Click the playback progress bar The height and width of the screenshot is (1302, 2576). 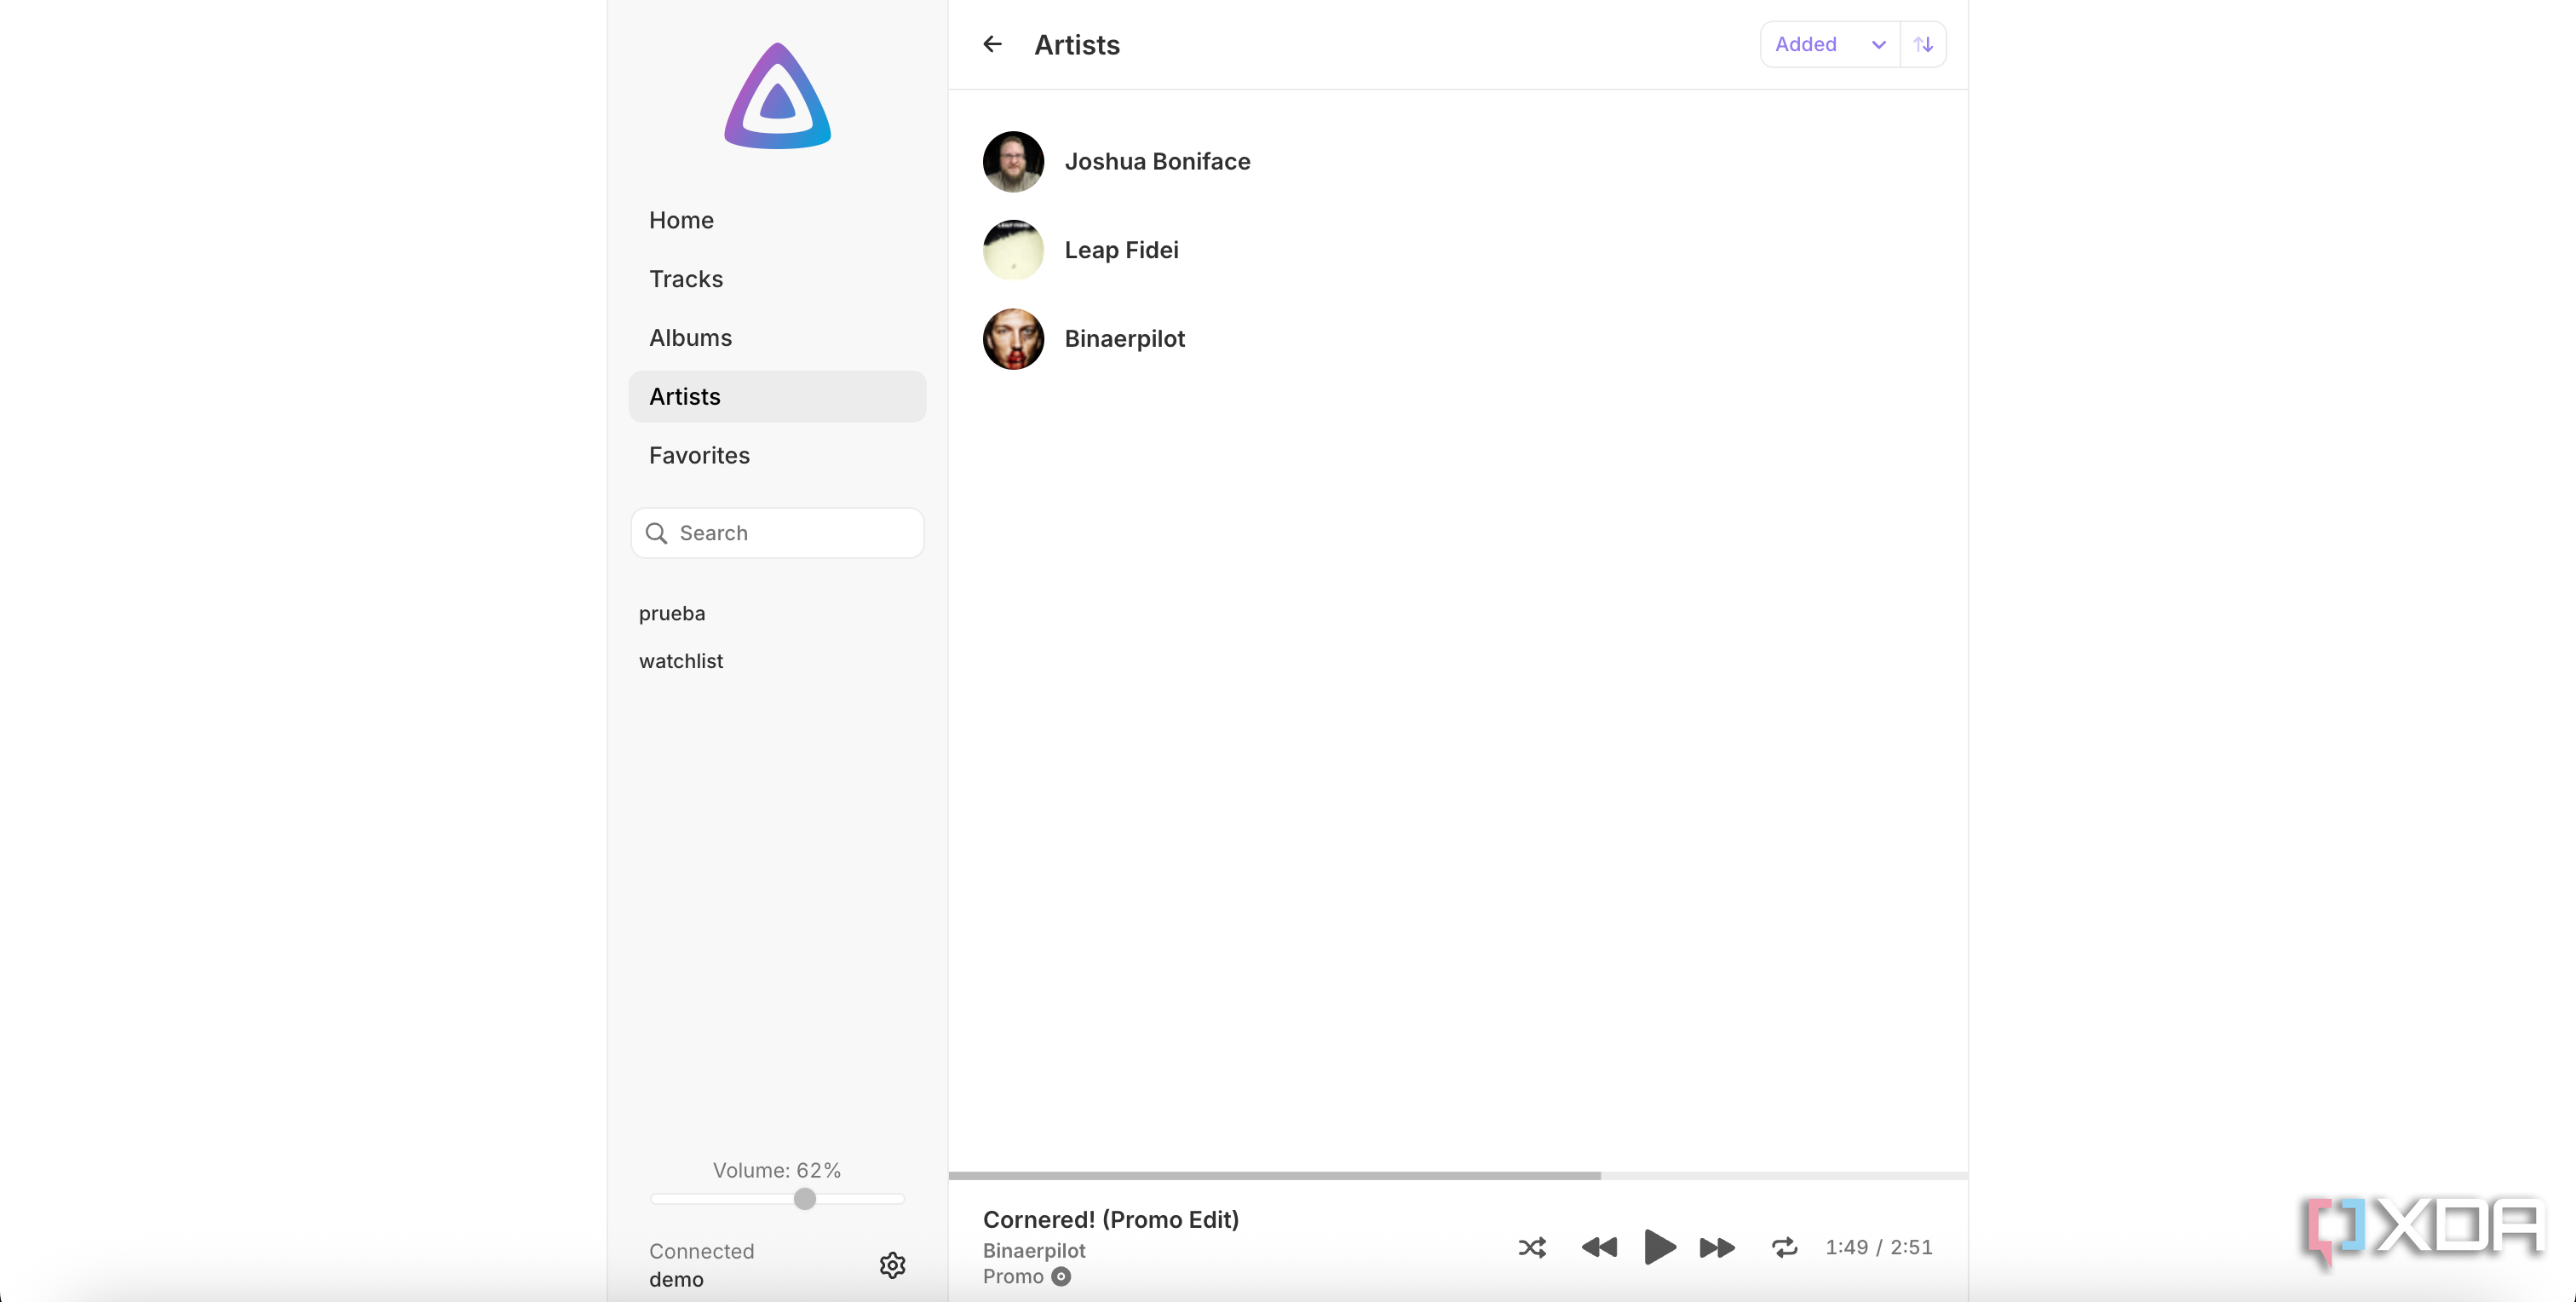[1458, 1176]
